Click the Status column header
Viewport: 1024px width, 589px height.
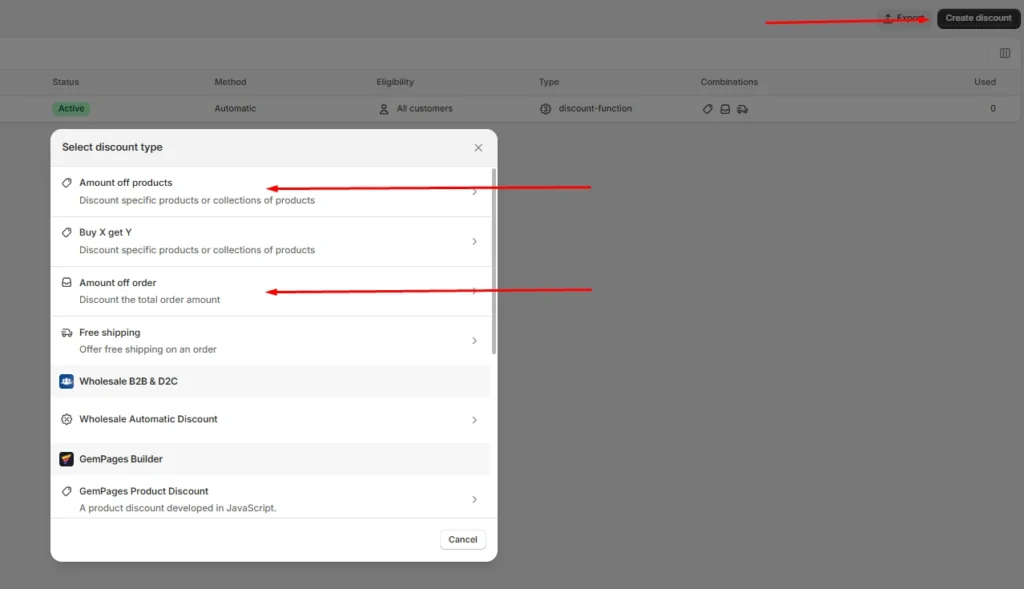65,82
